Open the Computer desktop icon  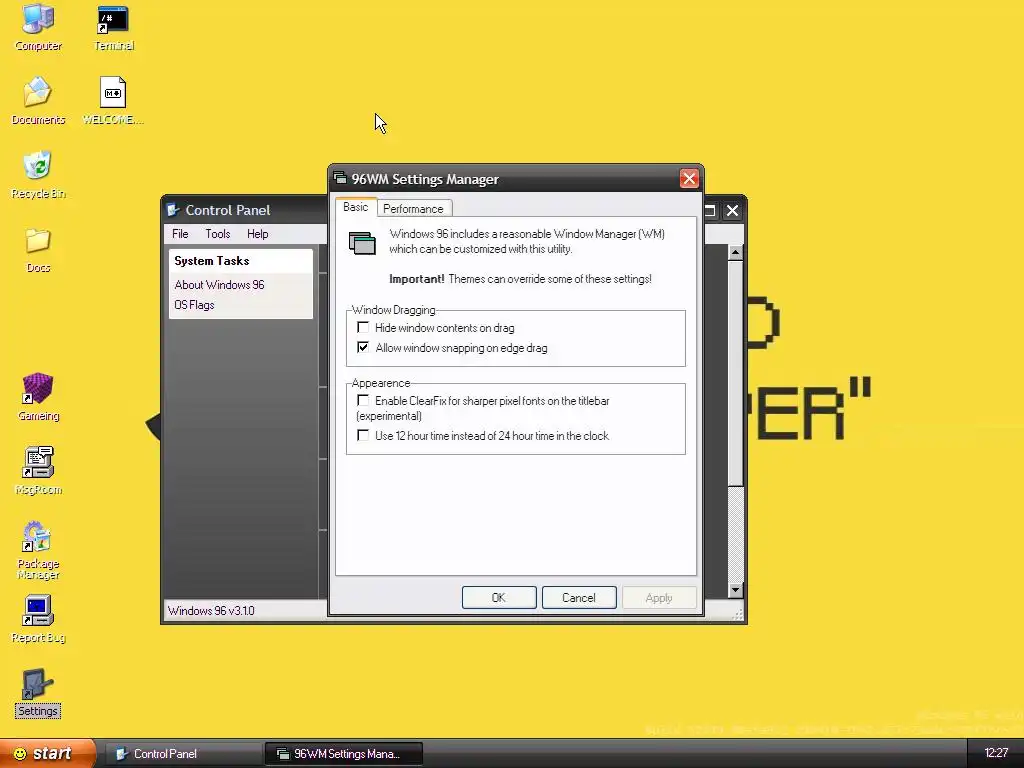tap(38, 27)
